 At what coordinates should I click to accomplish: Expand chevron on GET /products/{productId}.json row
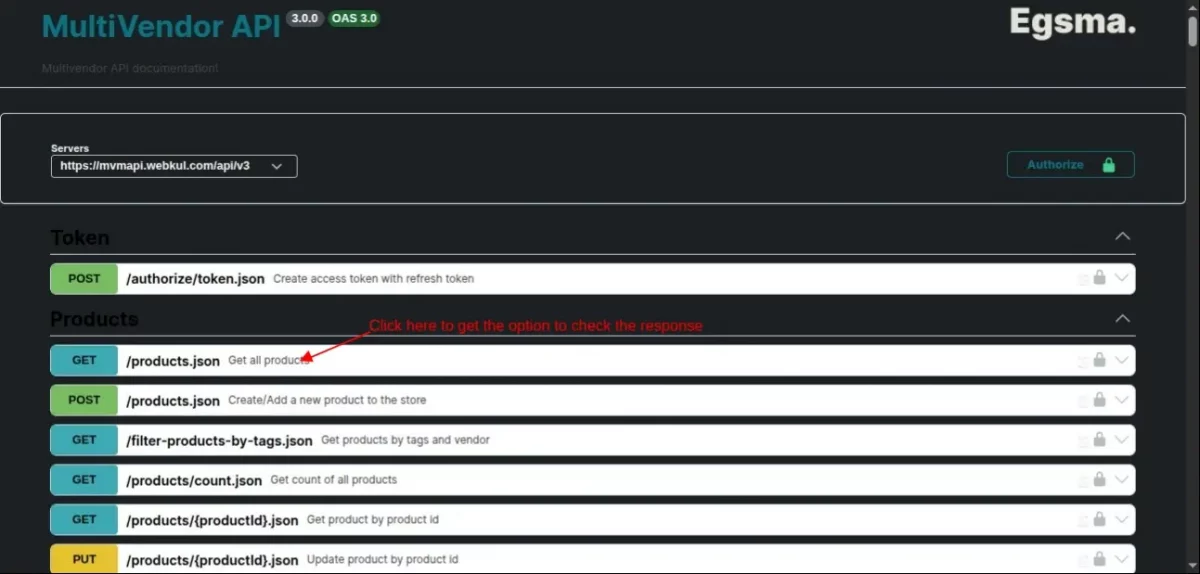point(1122,520)
